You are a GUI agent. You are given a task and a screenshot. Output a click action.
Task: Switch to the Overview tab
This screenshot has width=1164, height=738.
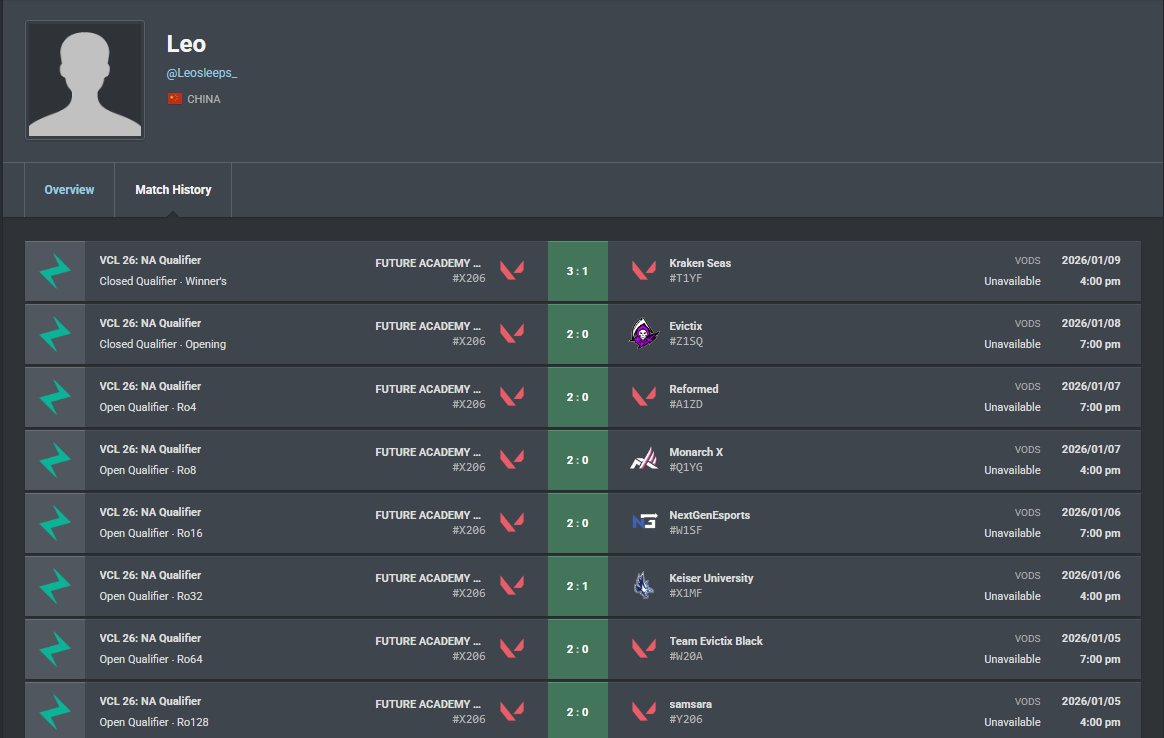click(69, 189)
